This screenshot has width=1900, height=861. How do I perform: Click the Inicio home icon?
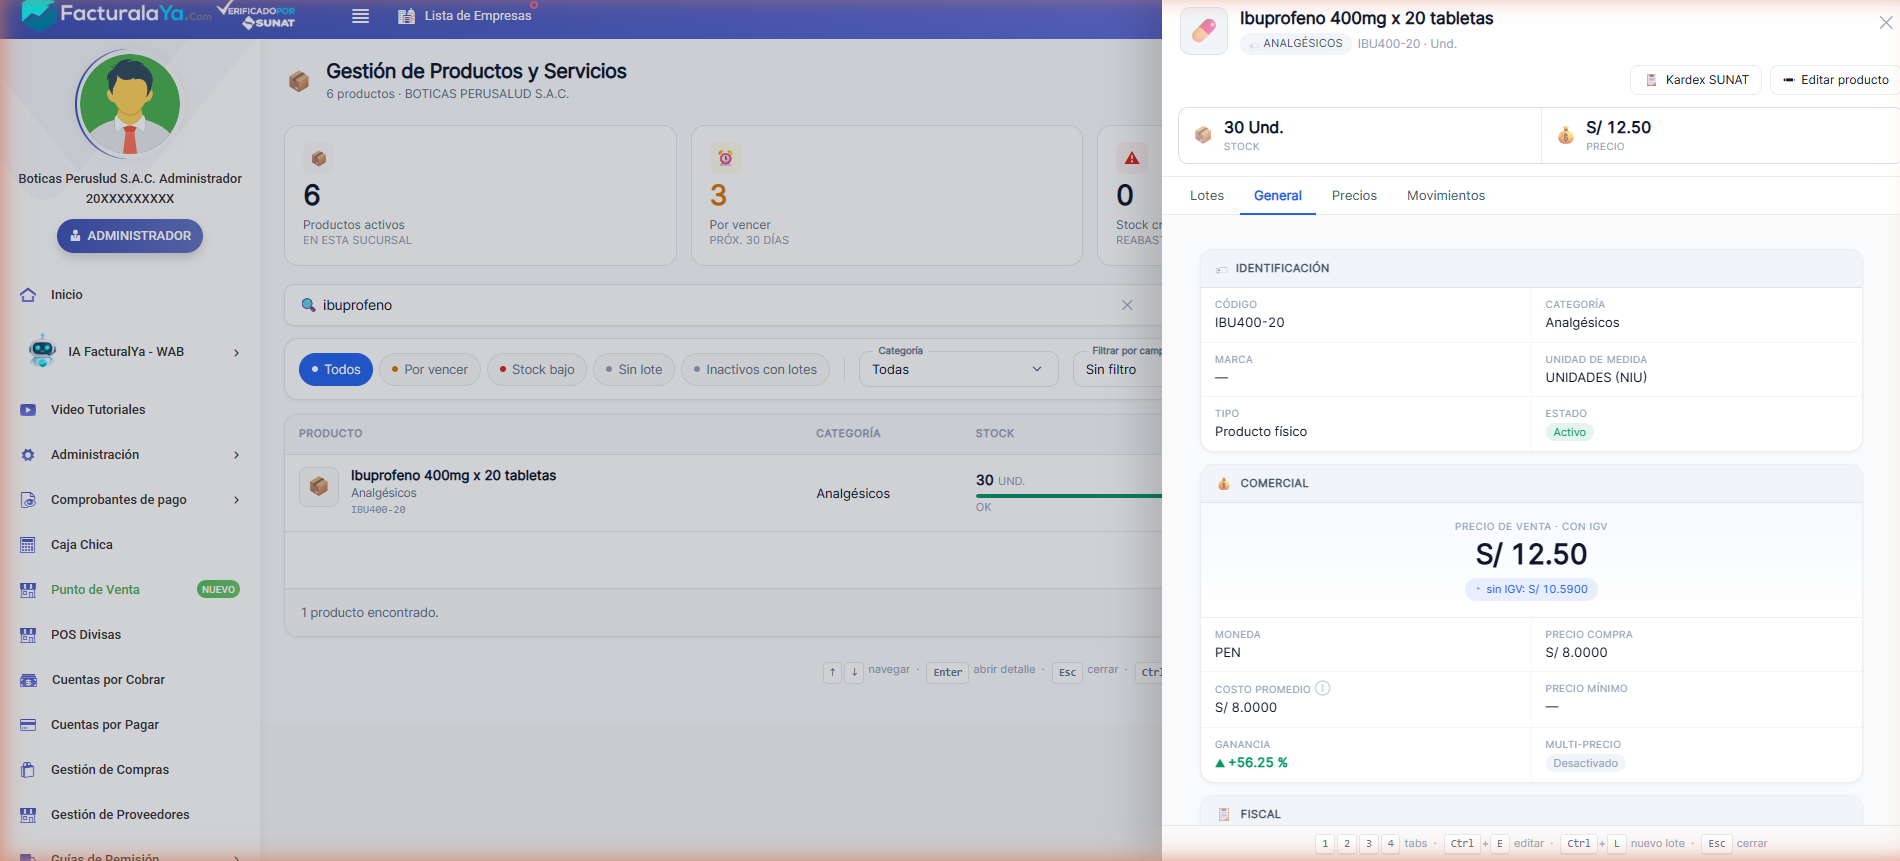pos(28,295)
